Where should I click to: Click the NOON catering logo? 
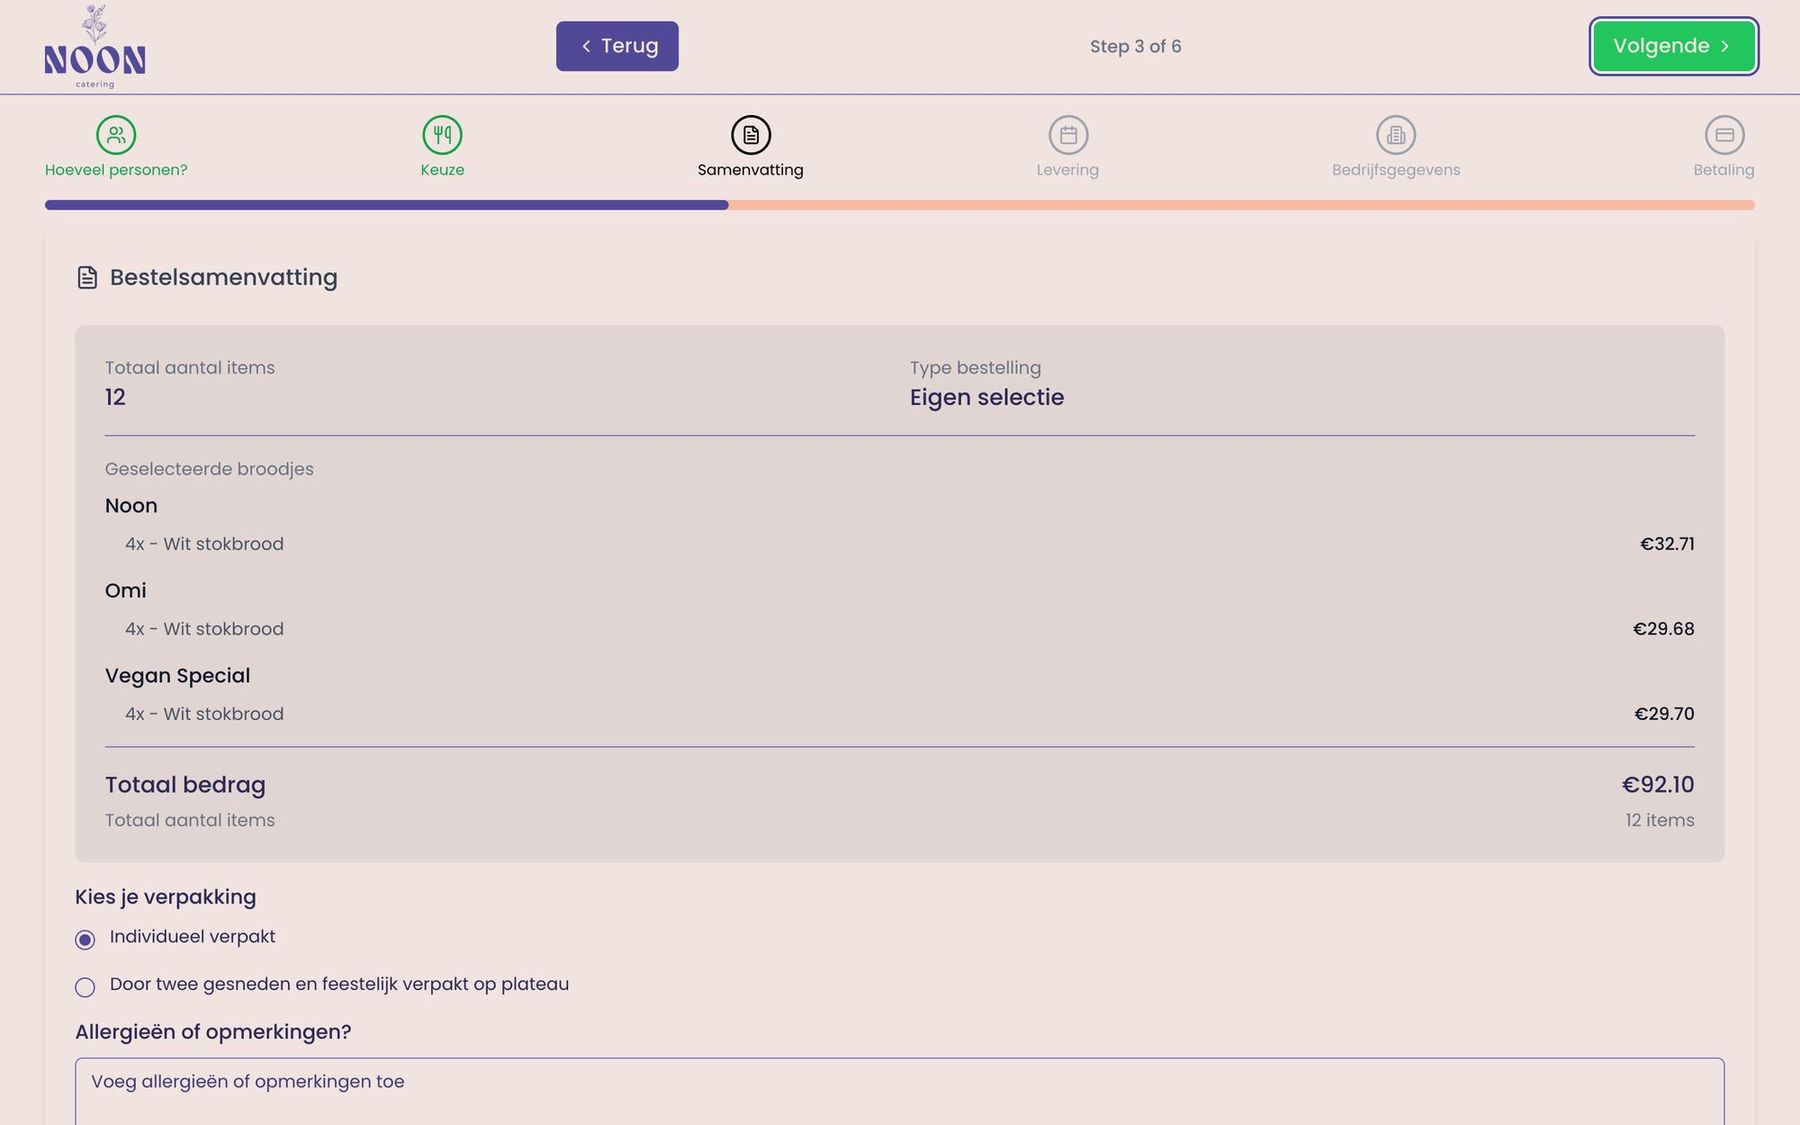click(95, 47)
